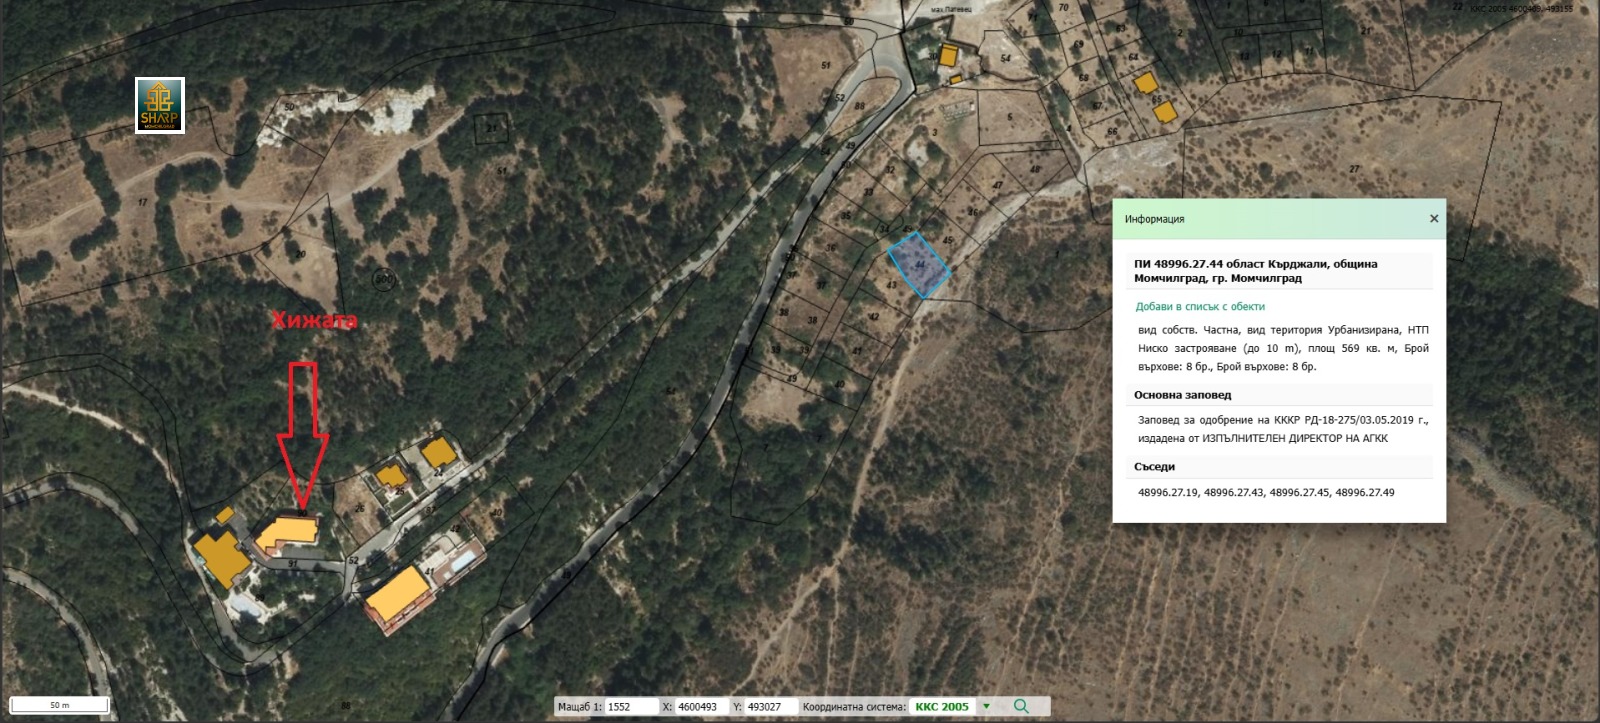Open the ККС 2005 coordinate system dropdown
This screenshot has width=1600, height=723.
click(986, 706)
